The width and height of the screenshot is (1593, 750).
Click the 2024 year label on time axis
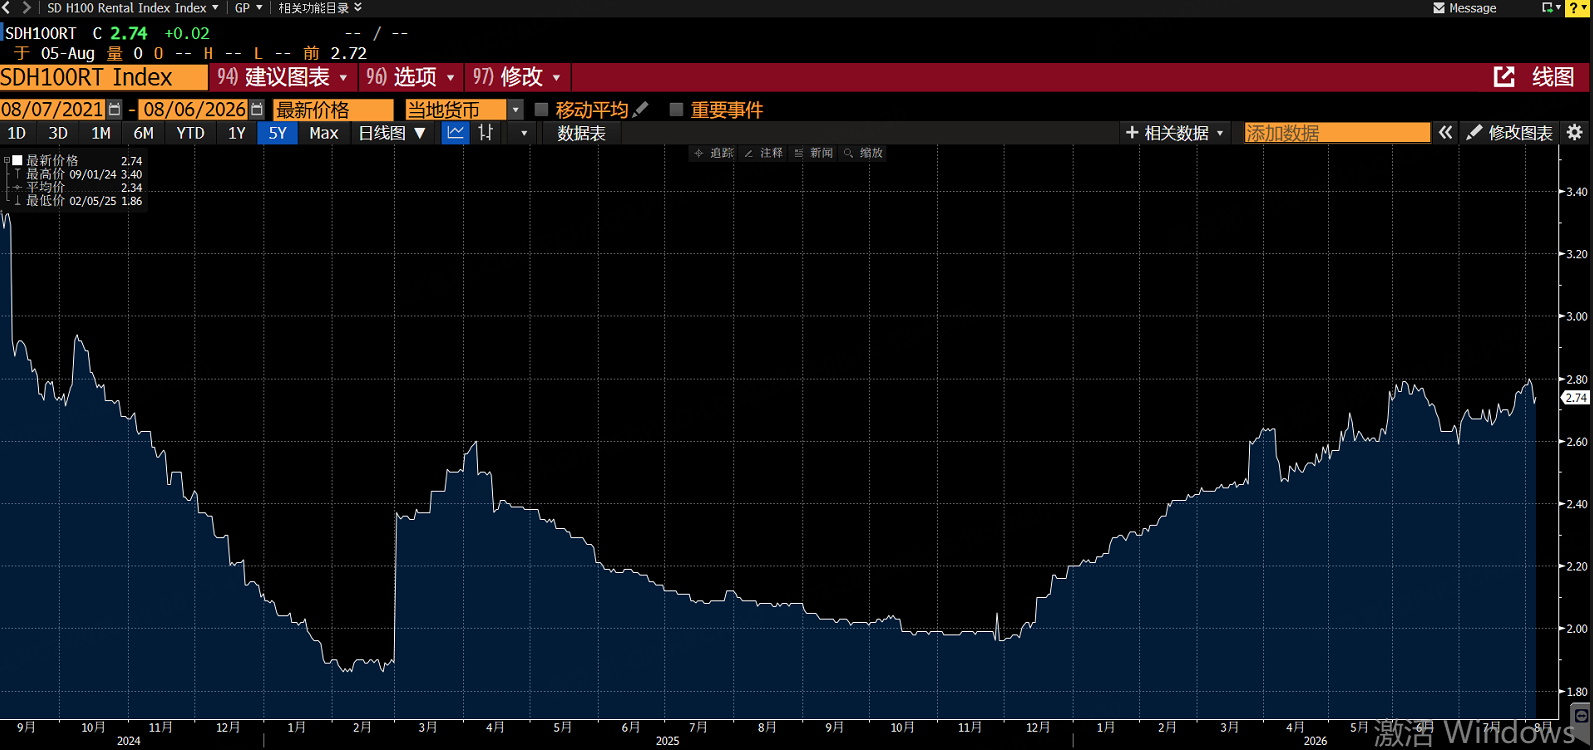(x=128, y=741)
